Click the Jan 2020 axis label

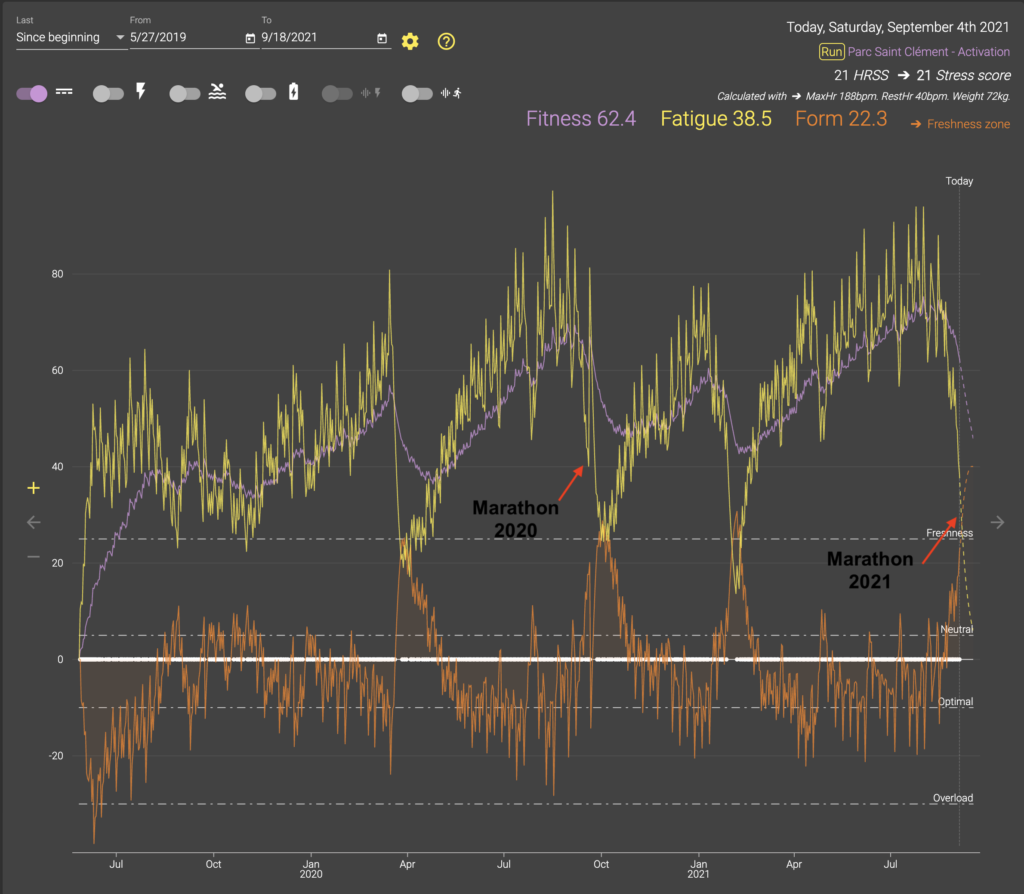coord(311,869)
